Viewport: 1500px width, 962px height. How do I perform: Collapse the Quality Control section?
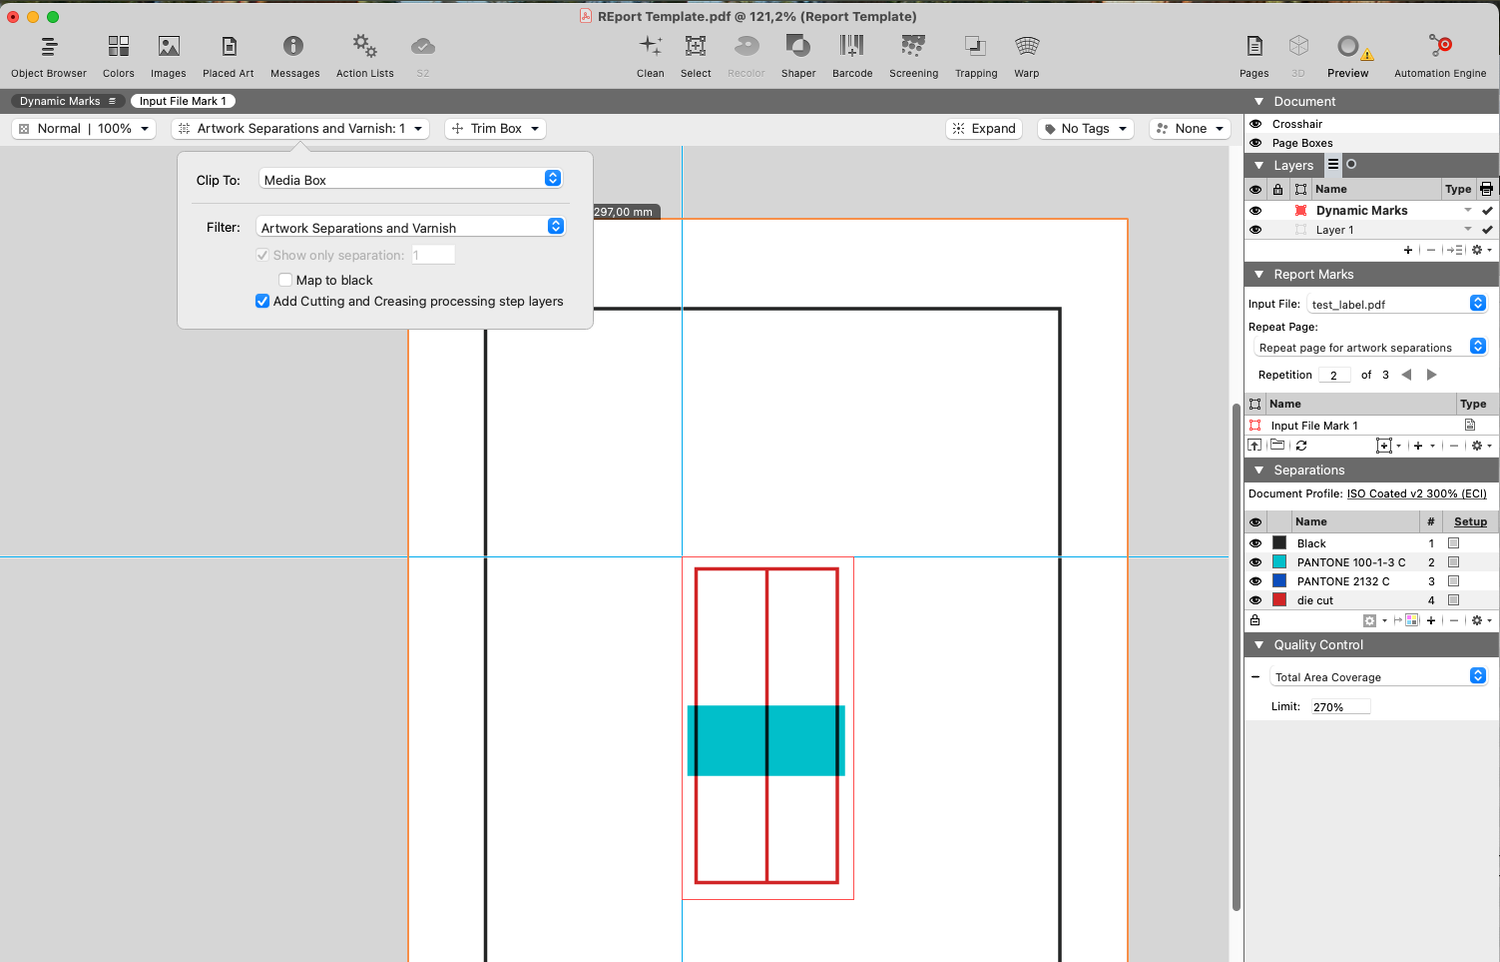pos(1259,645)
